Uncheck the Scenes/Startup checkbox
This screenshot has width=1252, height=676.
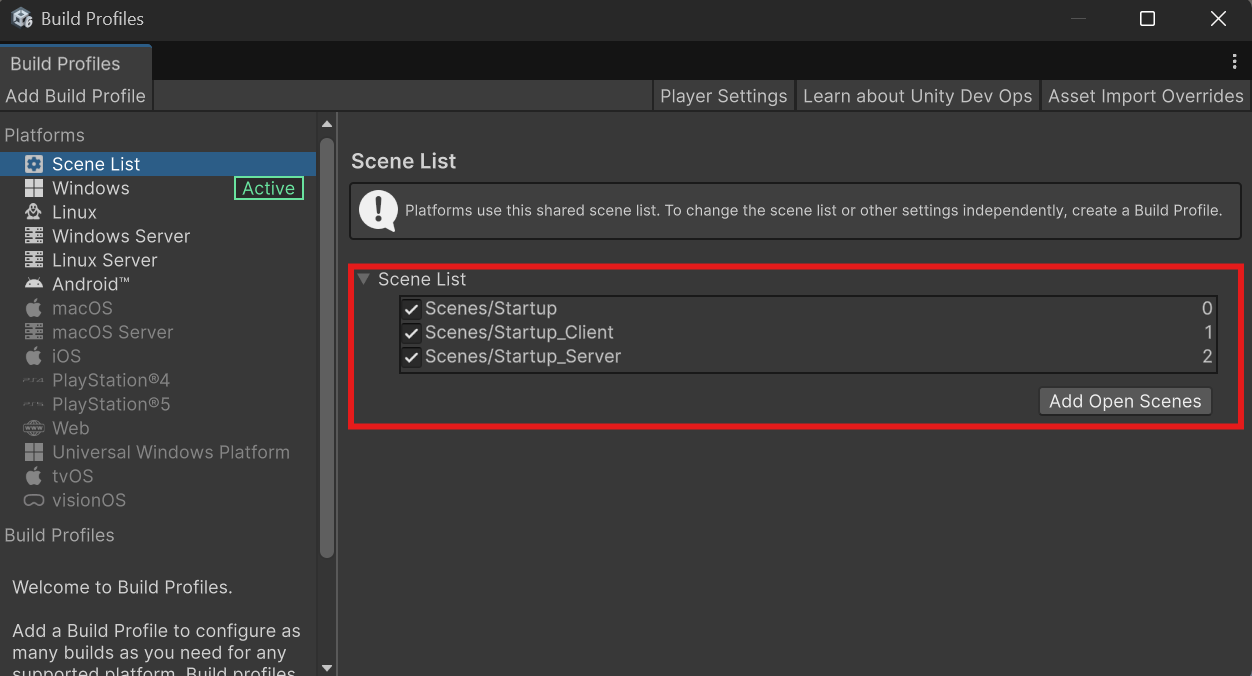click(x=411, y=309)
